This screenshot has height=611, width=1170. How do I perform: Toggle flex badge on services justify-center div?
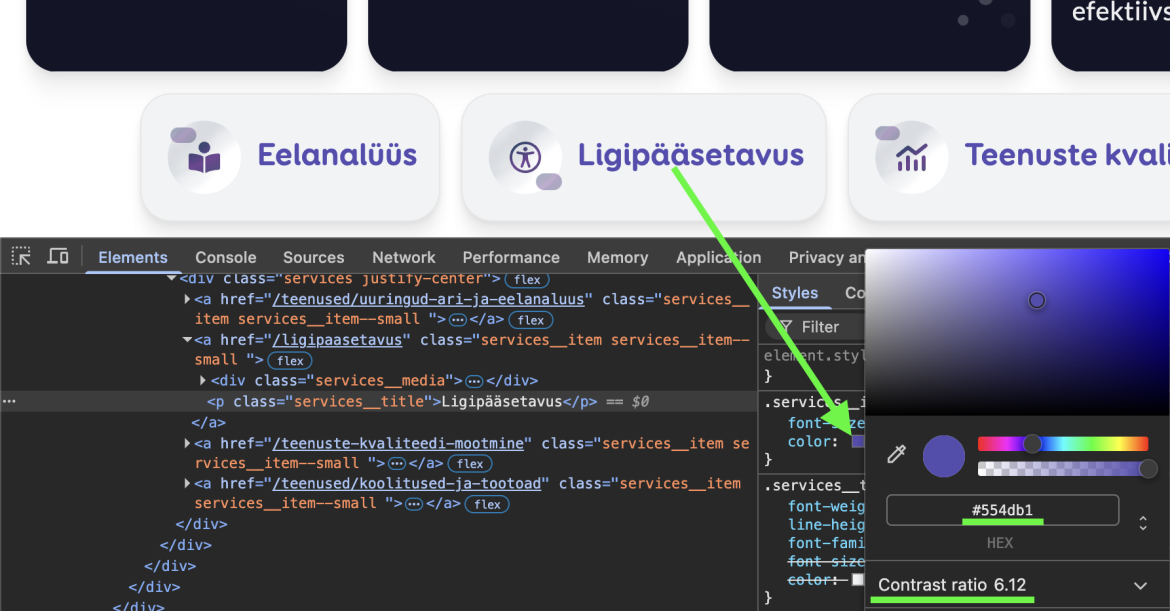coord(527,280)
